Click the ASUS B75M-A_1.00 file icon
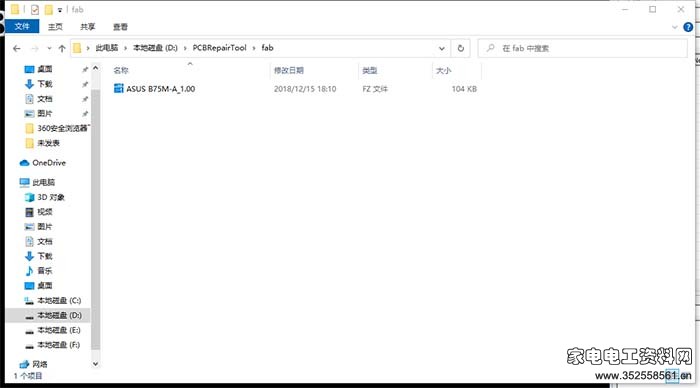Screen dimensions: 700x388 tap(118, 88)
